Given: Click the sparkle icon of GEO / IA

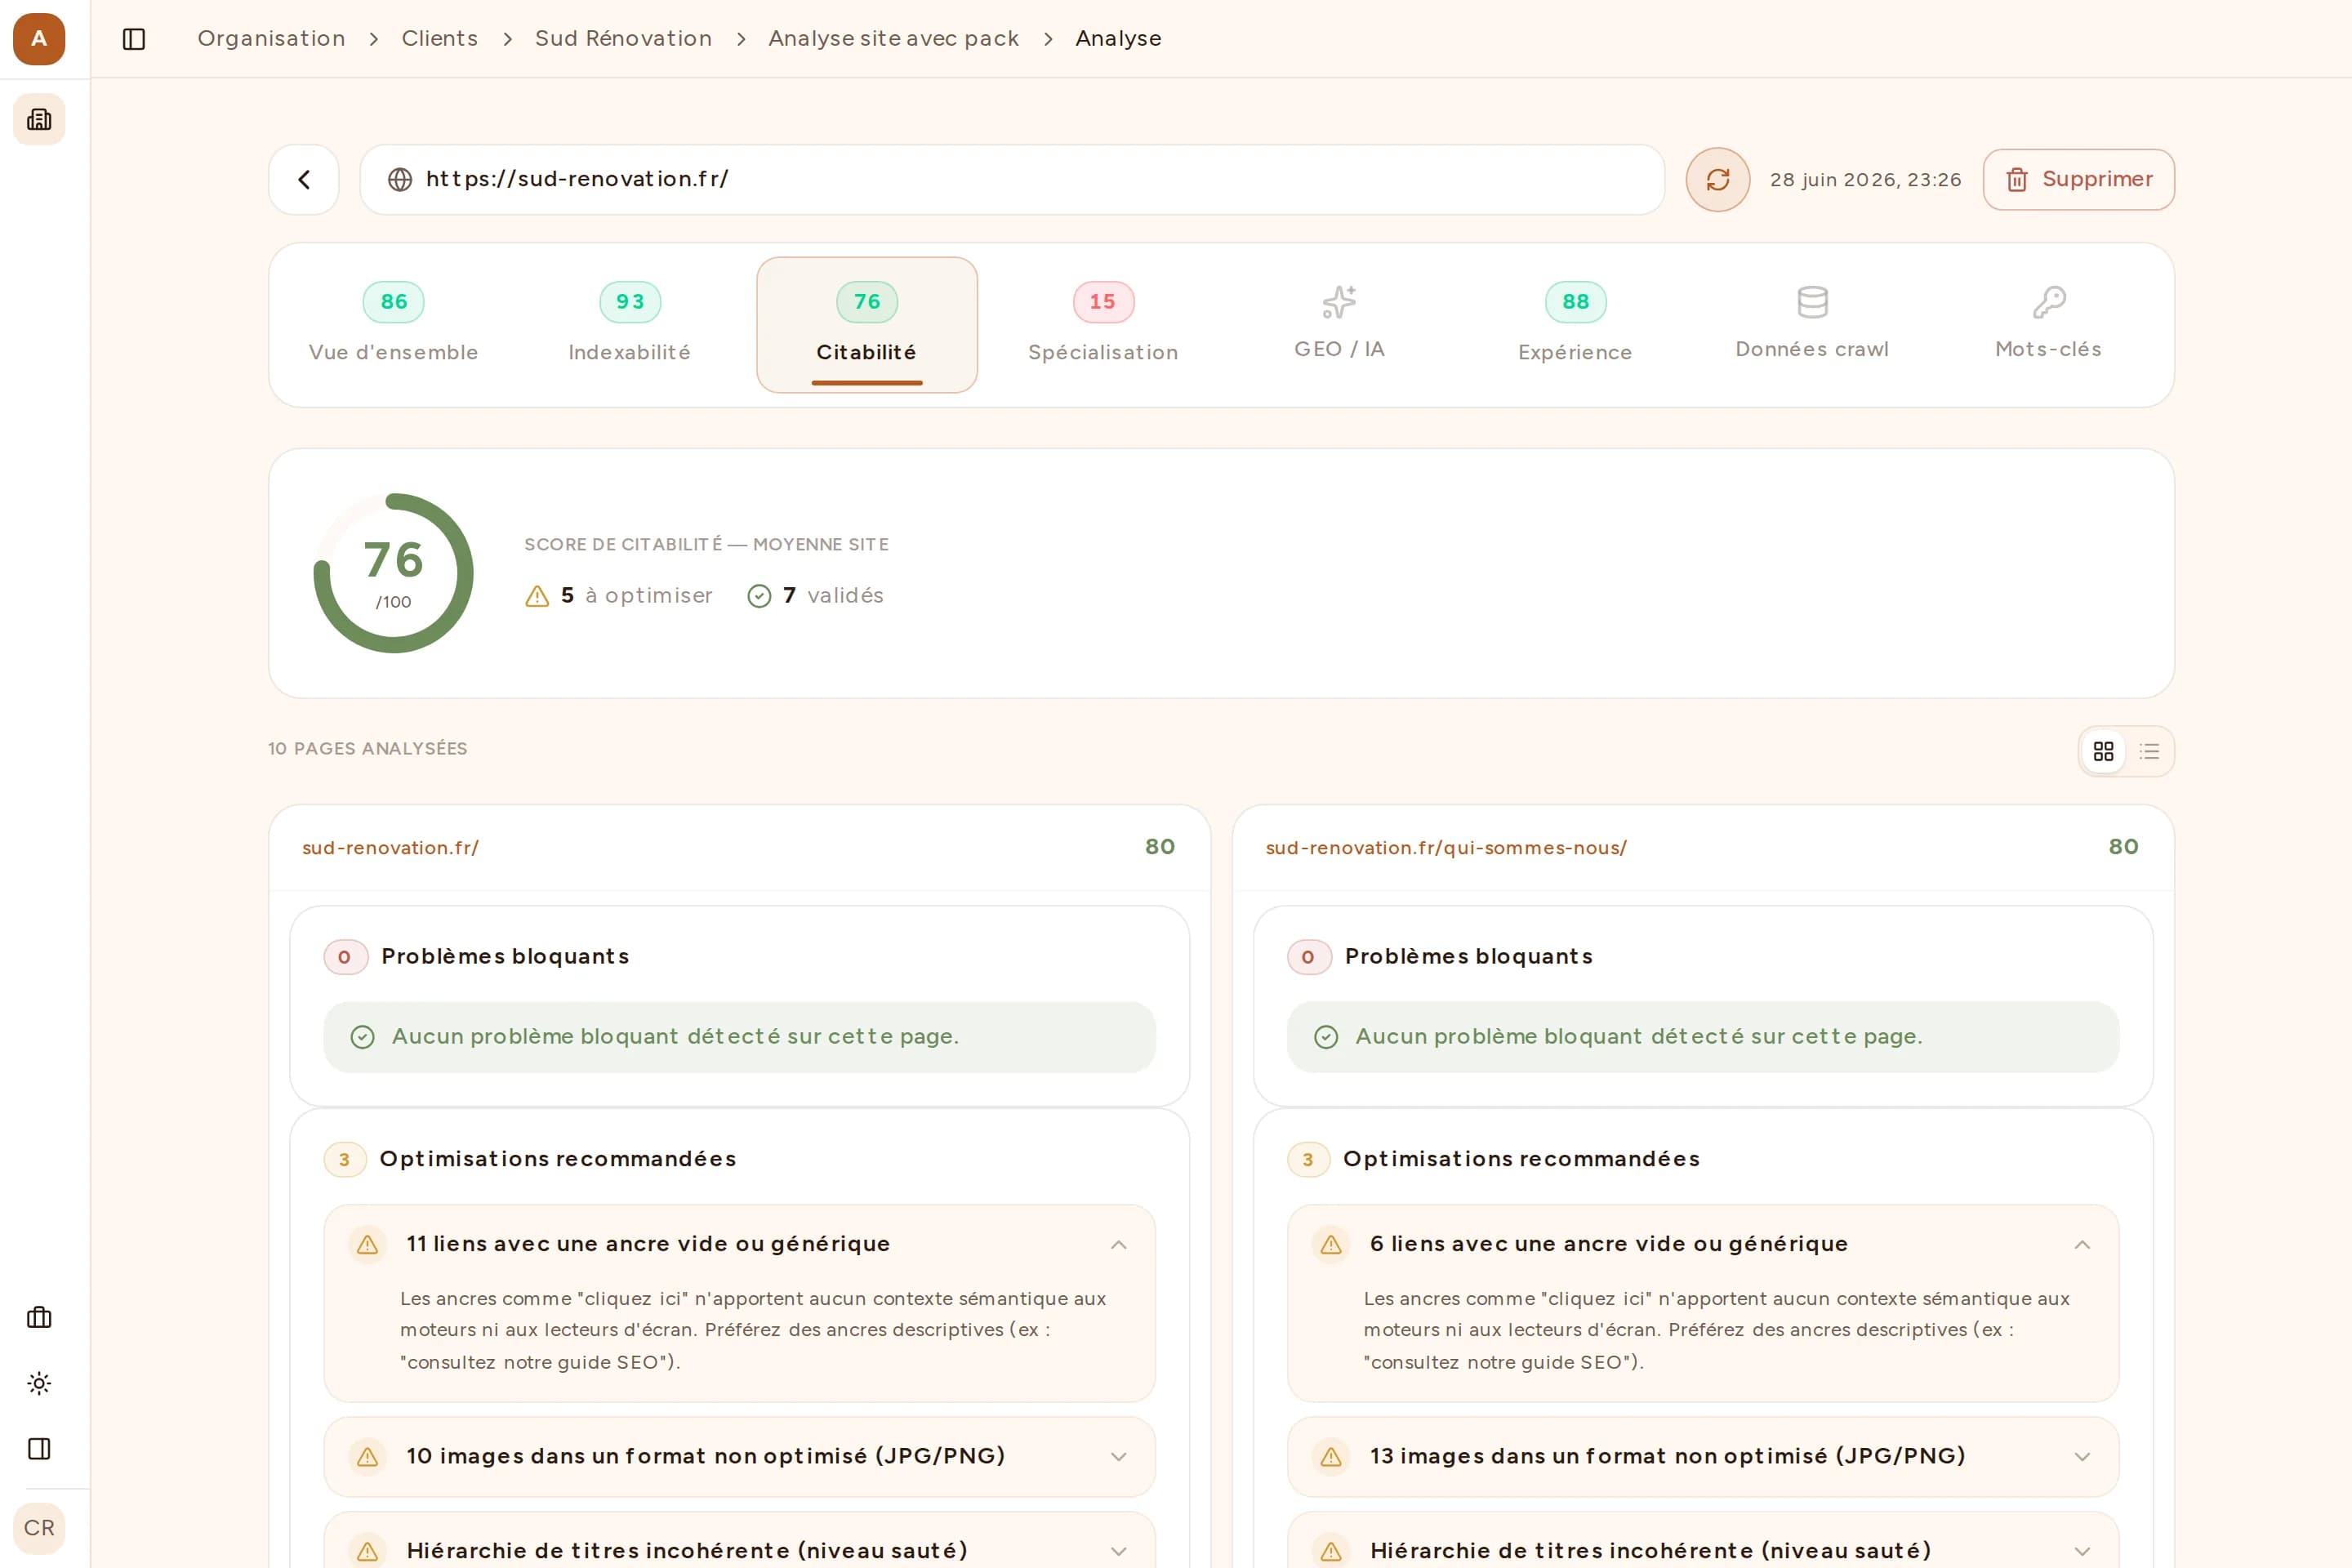Looking at the screenshot, I should [x=1339, y=301].
